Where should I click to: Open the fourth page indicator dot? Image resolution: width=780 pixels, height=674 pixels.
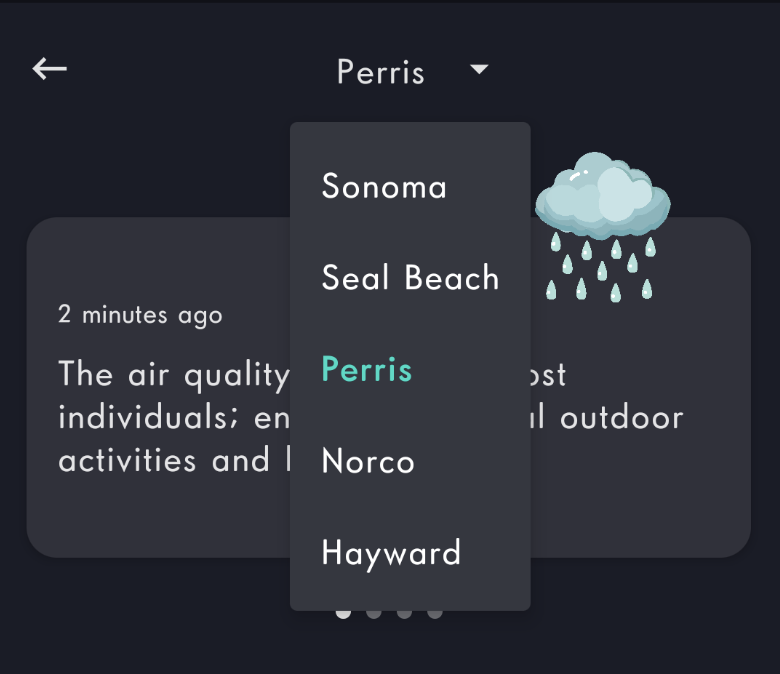click(435, 612)
